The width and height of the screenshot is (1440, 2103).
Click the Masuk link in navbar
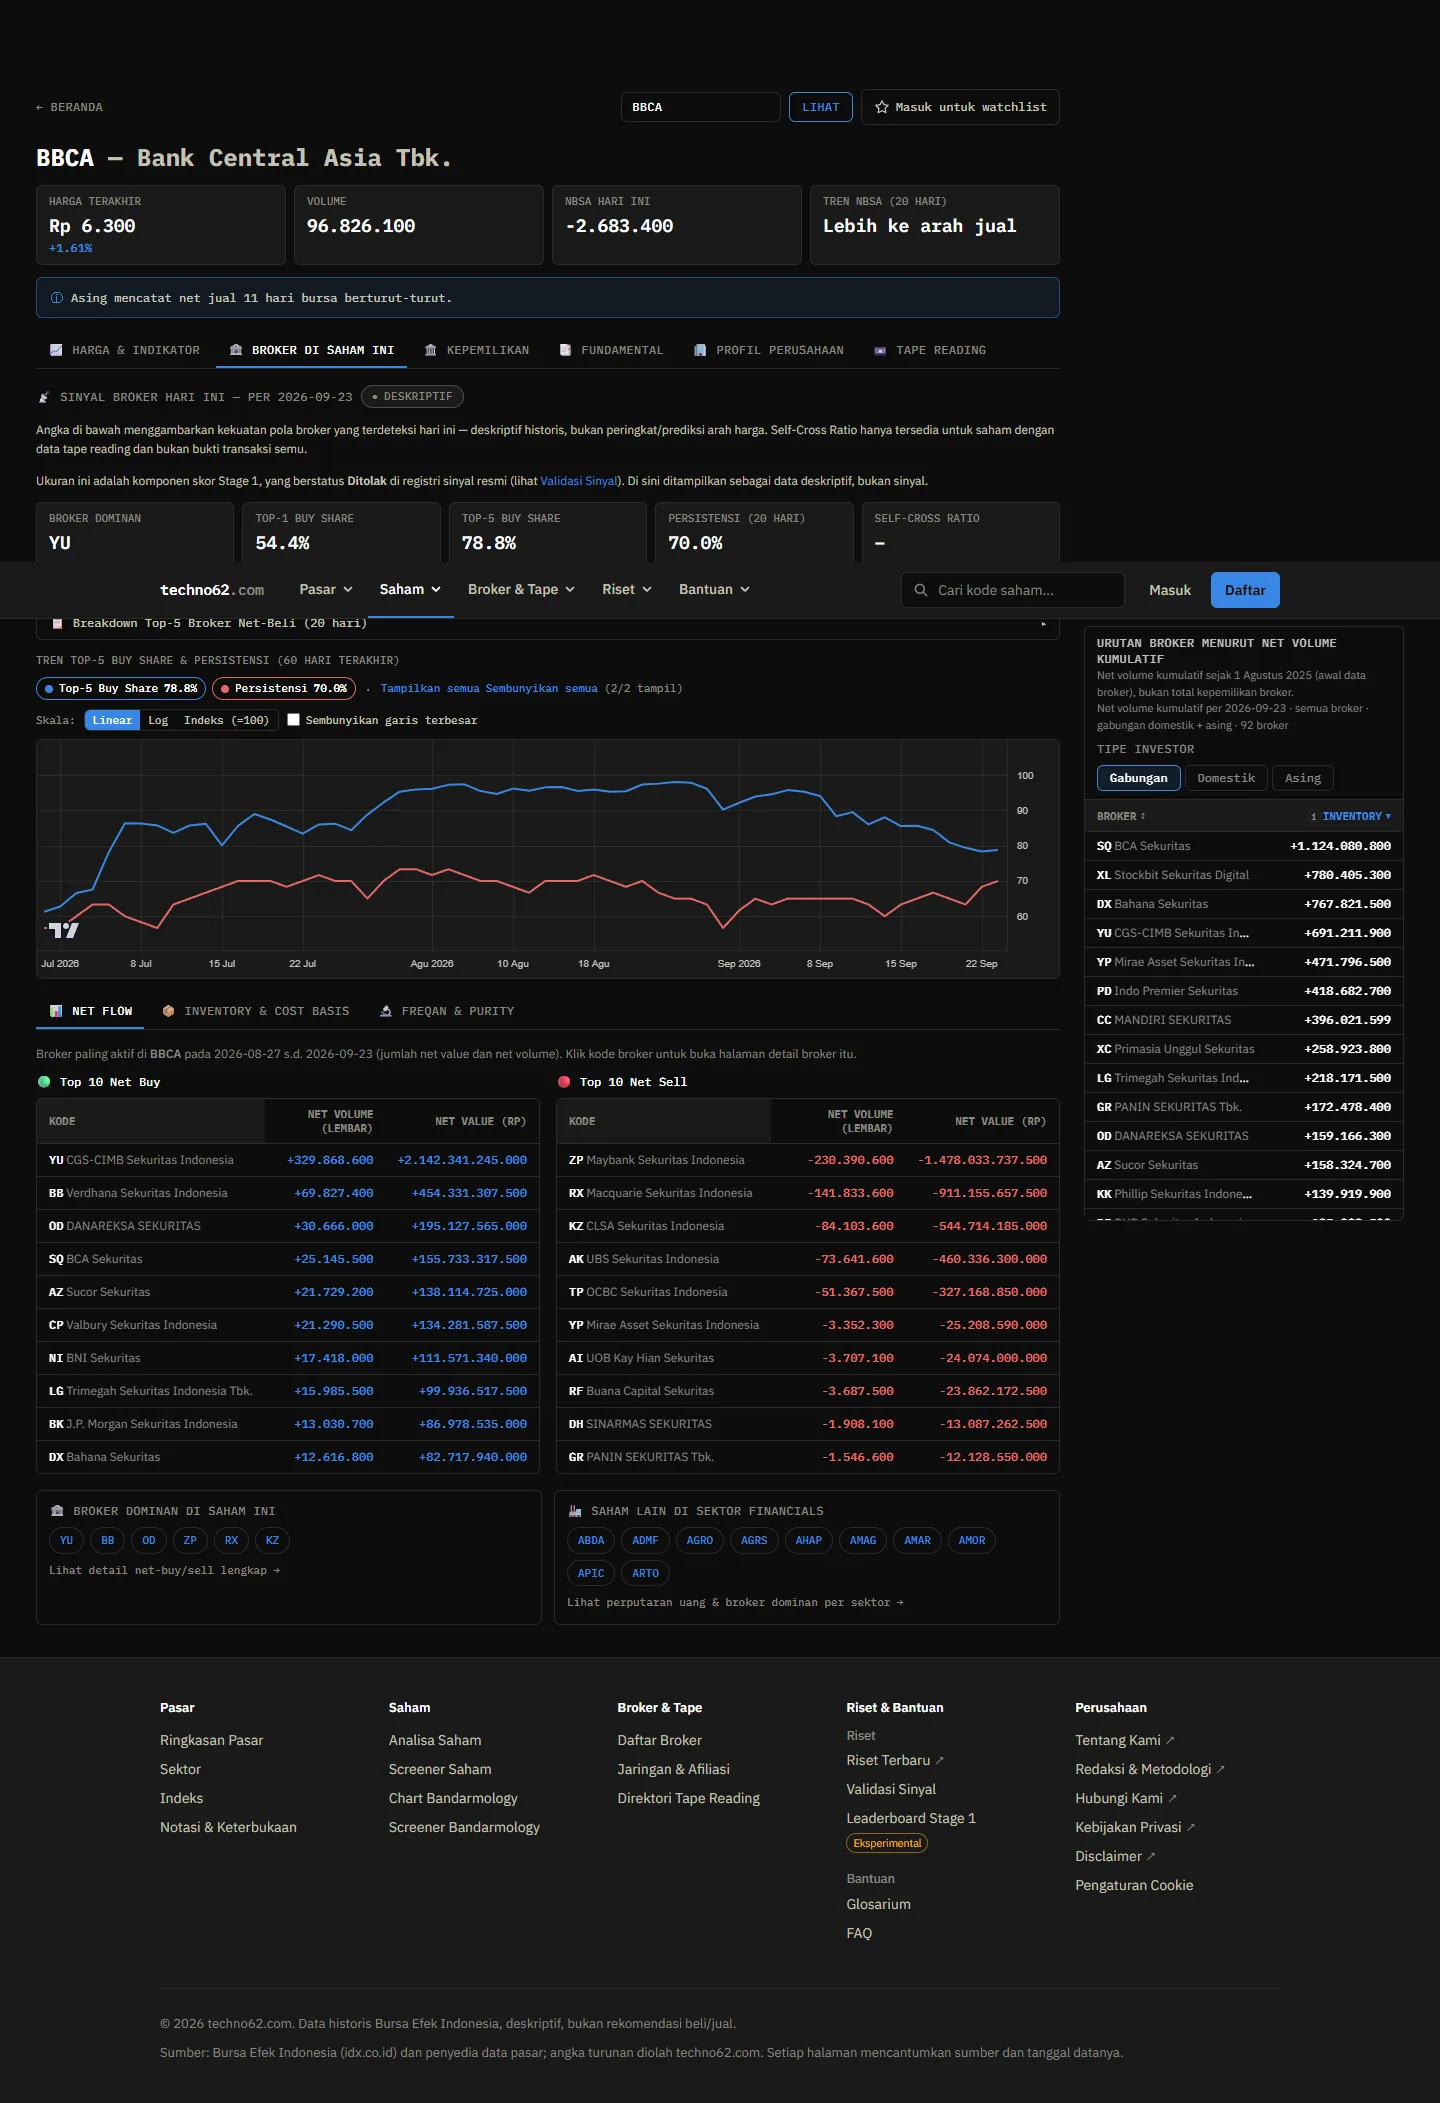[1170, 590]
